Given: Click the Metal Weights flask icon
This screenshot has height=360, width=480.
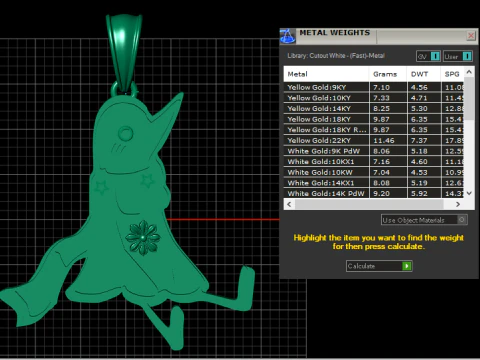Looking at the screenshot, I should 288,36.
